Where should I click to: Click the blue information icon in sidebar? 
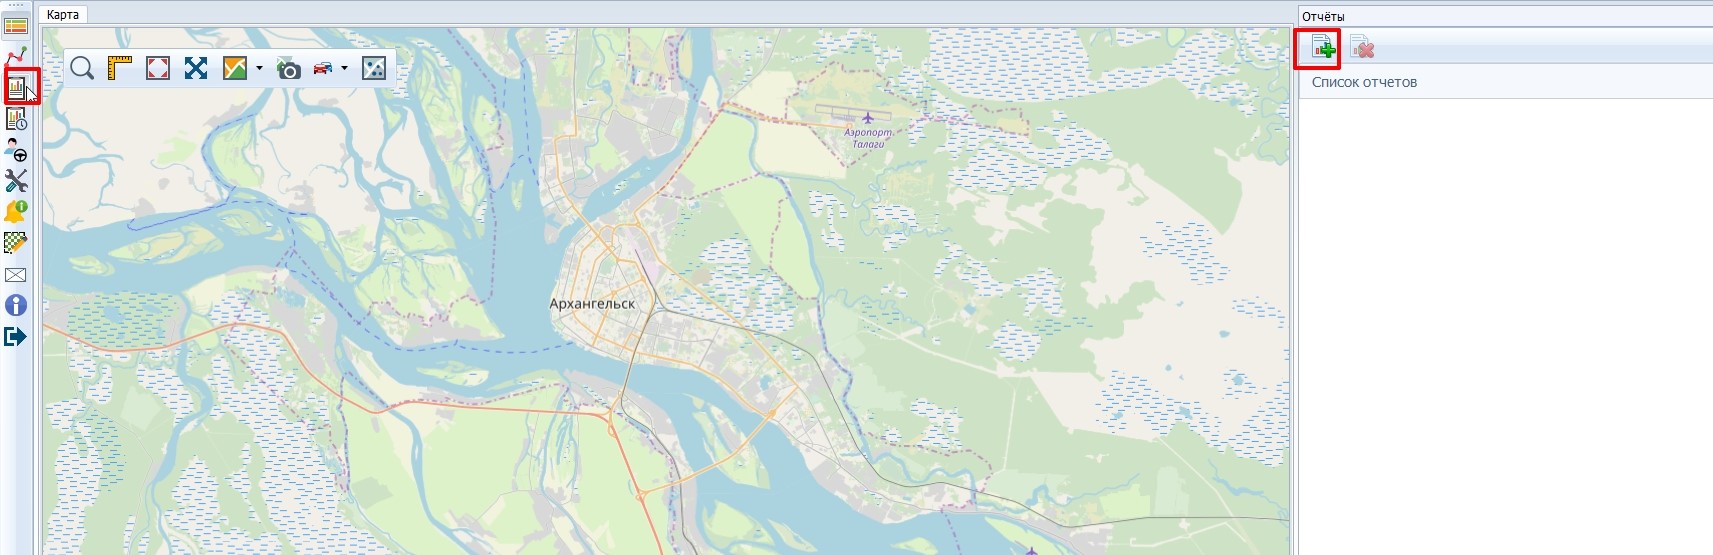tap(16, 305)
